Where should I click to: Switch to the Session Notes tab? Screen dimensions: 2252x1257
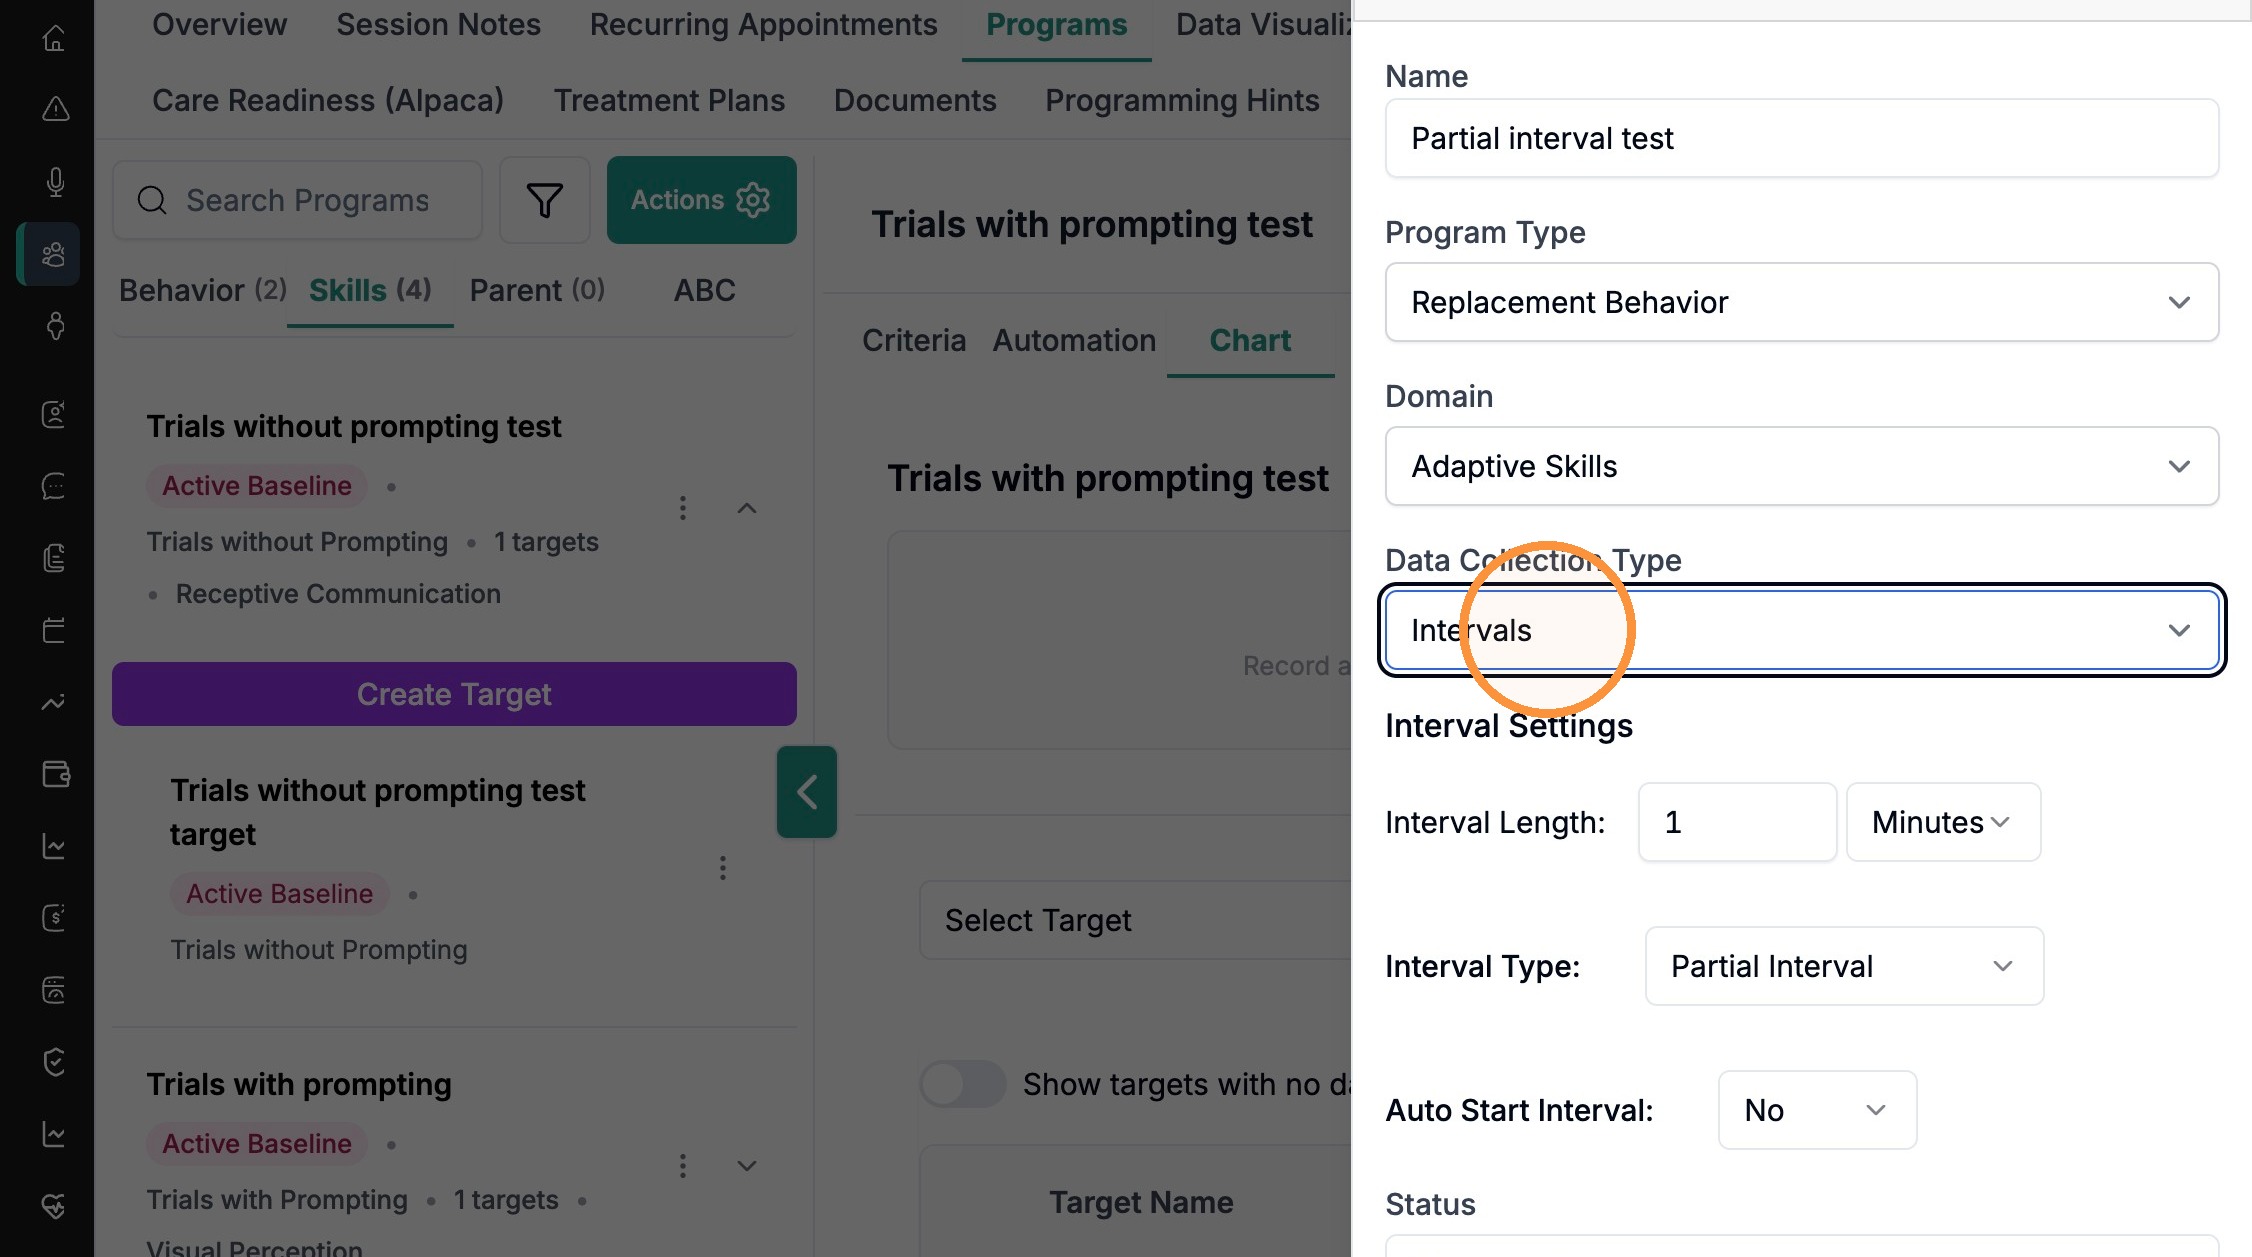click(x=438, y=24)
